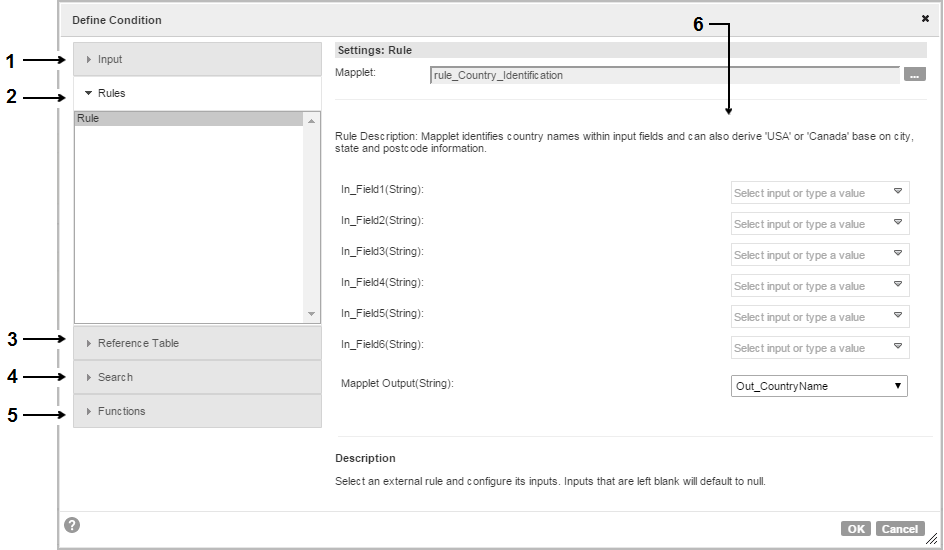Expand the Input section
The height and width of the screenshot is (550, 944).
tap(197, 59)
